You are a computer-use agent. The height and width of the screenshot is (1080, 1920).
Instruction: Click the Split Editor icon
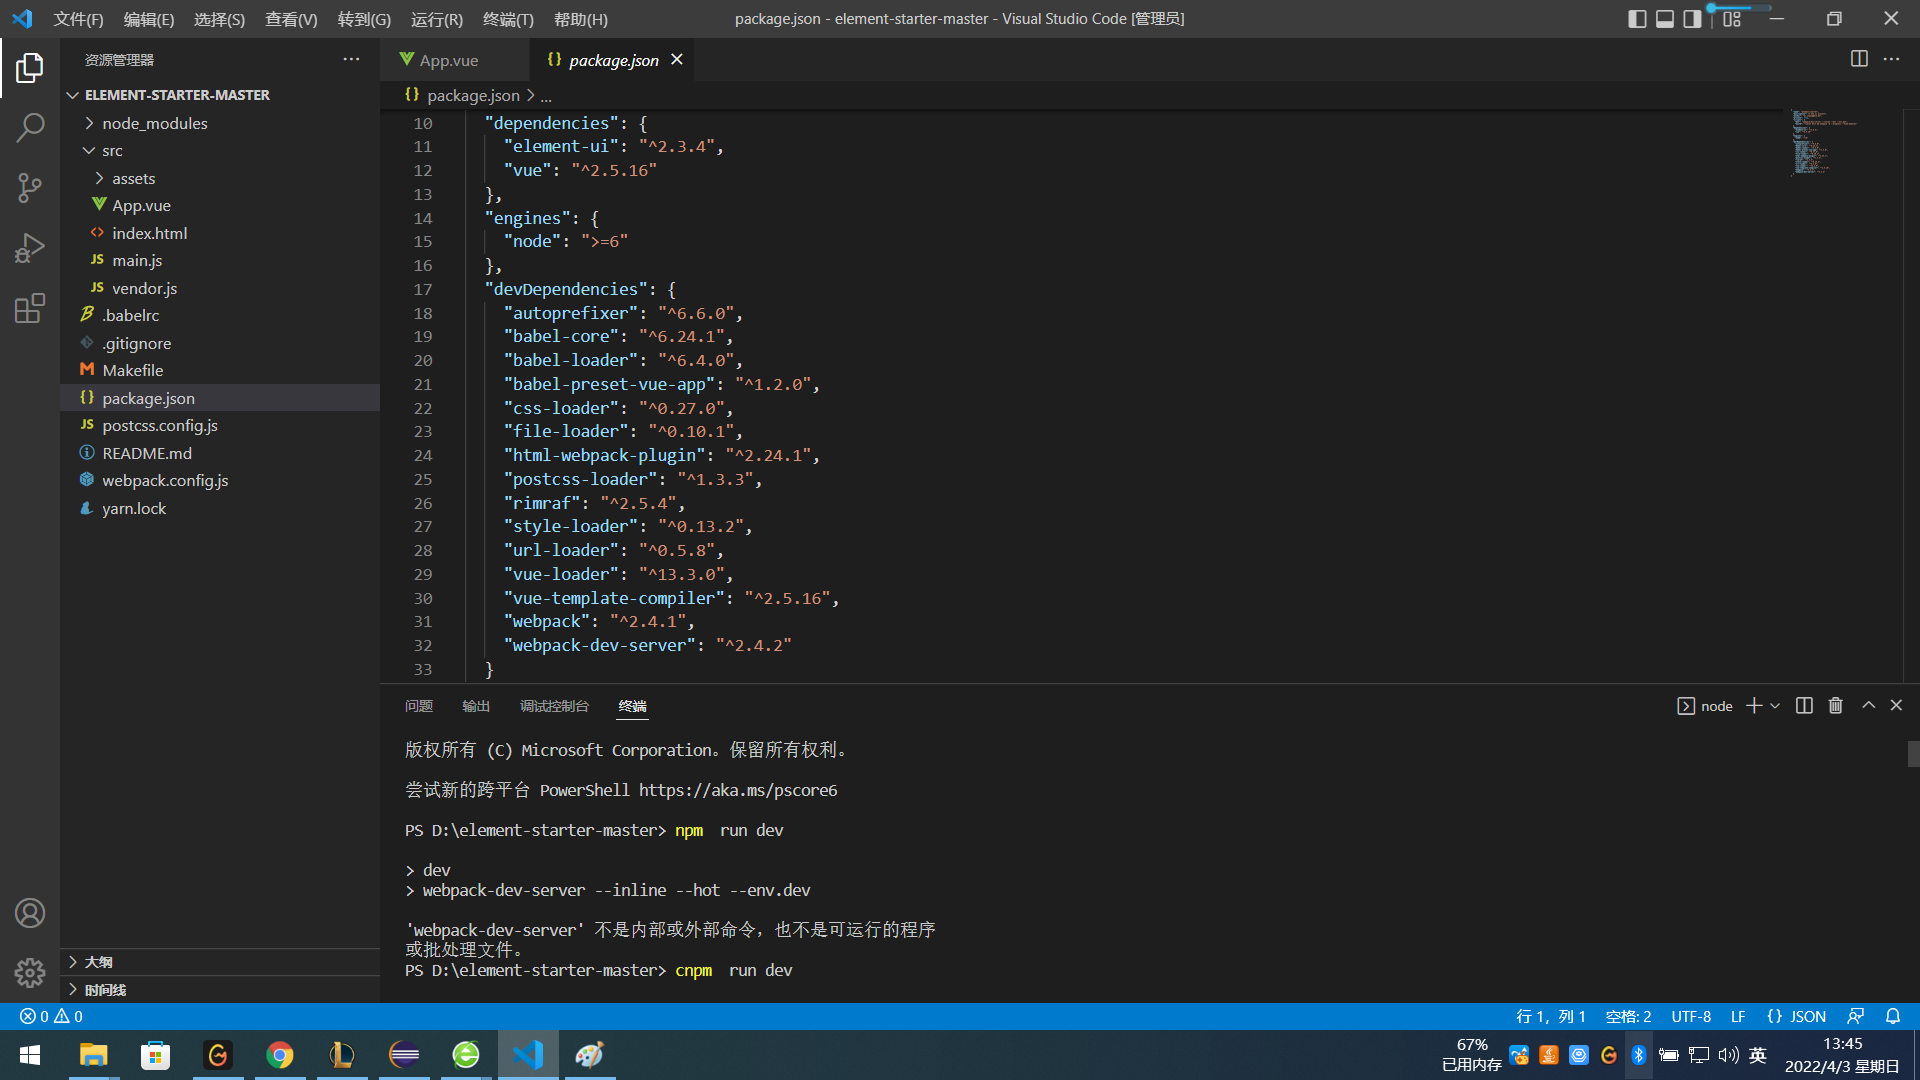[x=1859, y=59]
